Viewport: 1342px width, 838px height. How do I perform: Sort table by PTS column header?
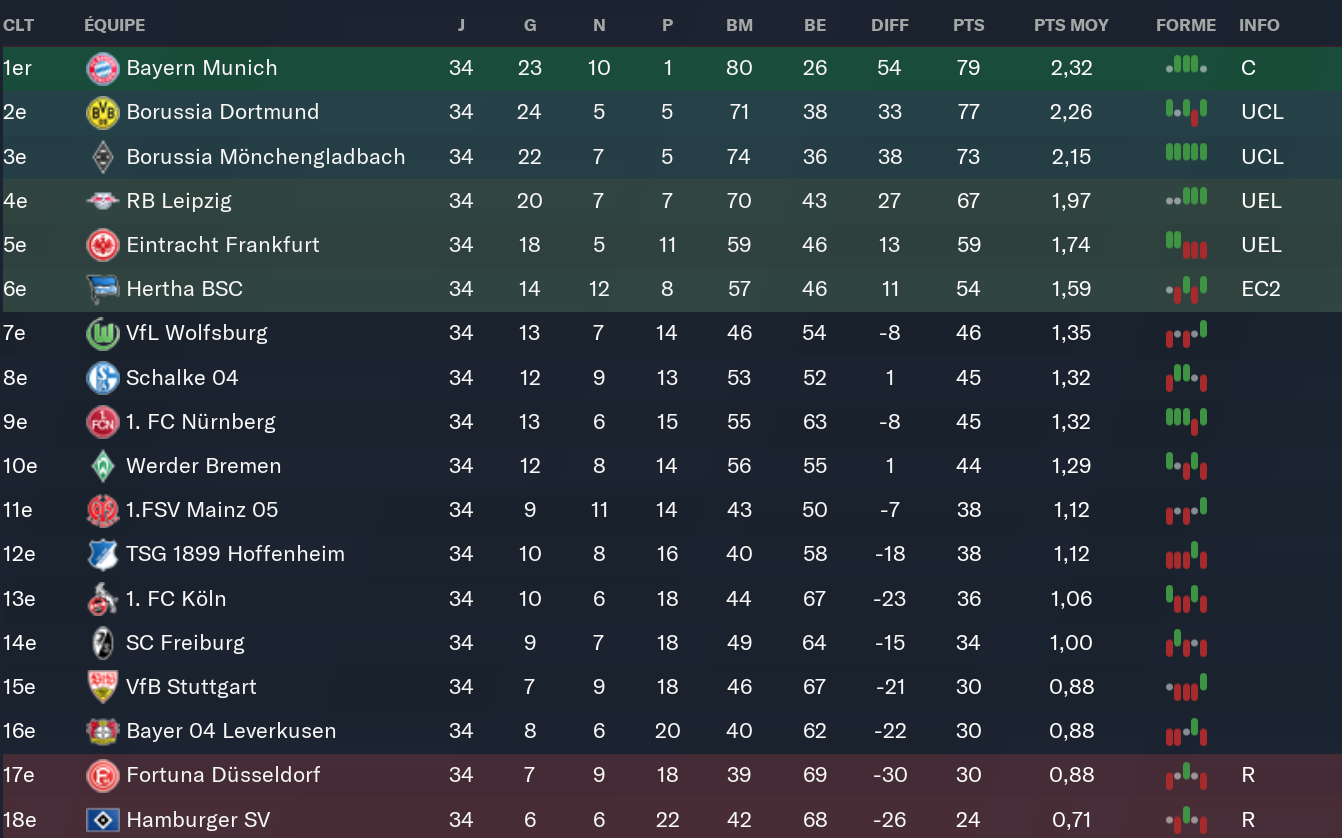pyautogui.click(x=968, y=25)
